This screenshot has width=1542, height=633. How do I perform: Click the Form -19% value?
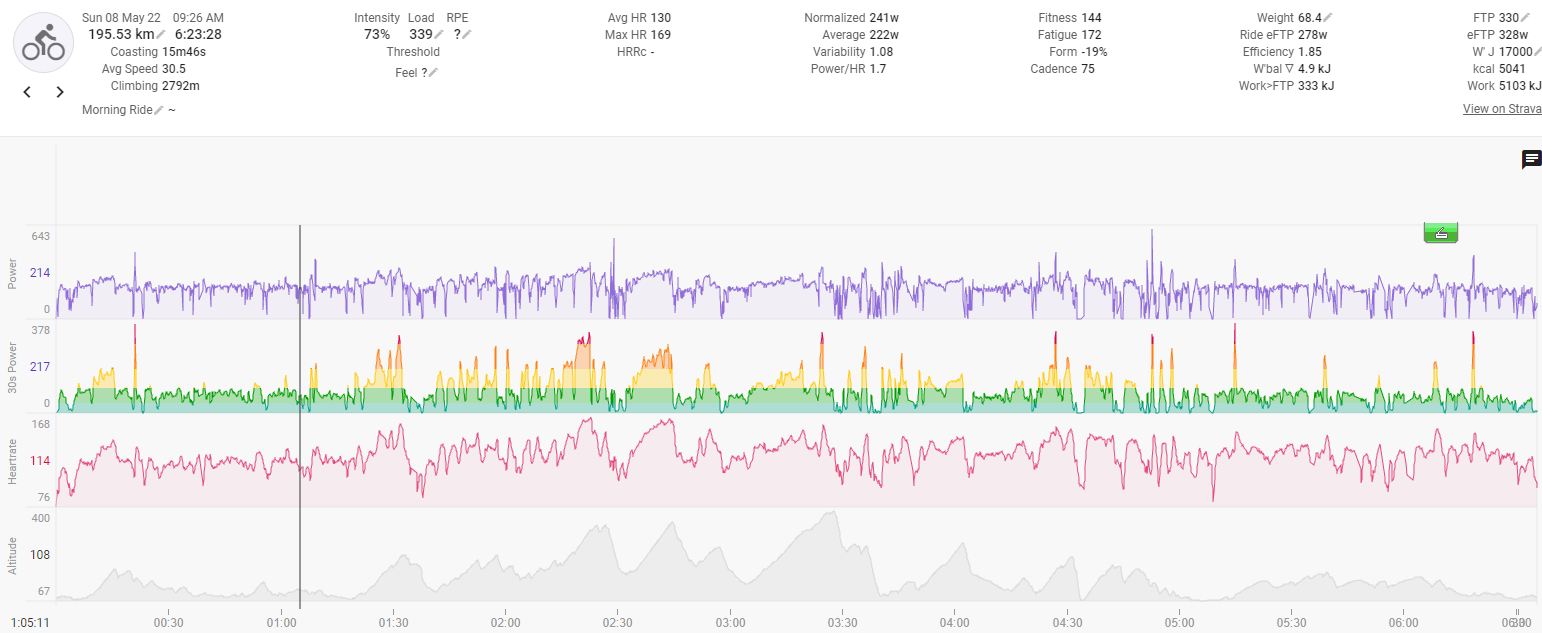[1094, 52]
